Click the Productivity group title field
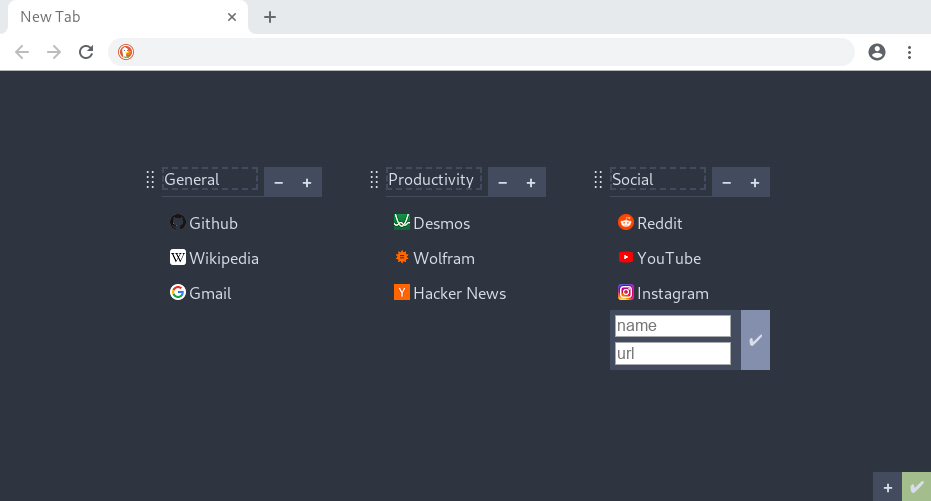Viewport: 931px width, 501px height. (433, 179)
